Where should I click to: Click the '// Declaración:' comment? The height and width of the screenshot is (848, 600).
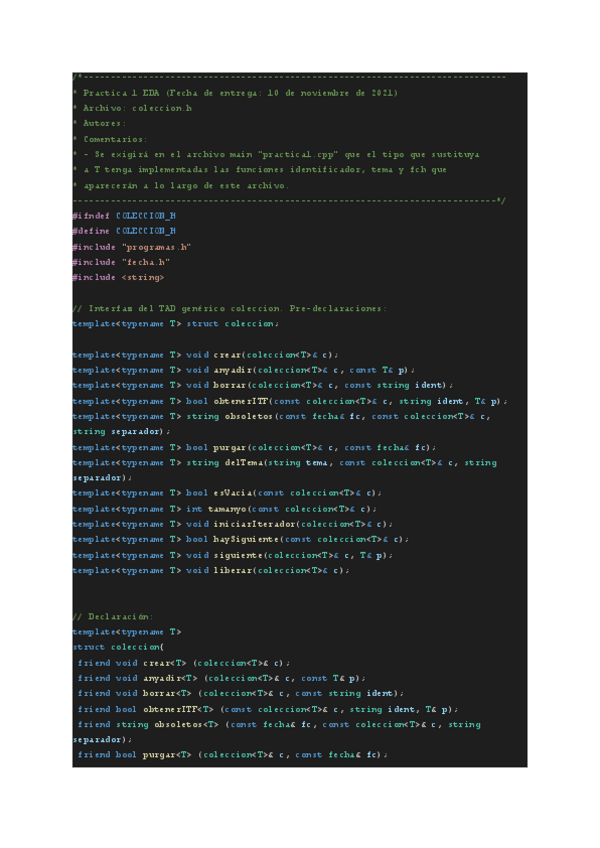113,617
